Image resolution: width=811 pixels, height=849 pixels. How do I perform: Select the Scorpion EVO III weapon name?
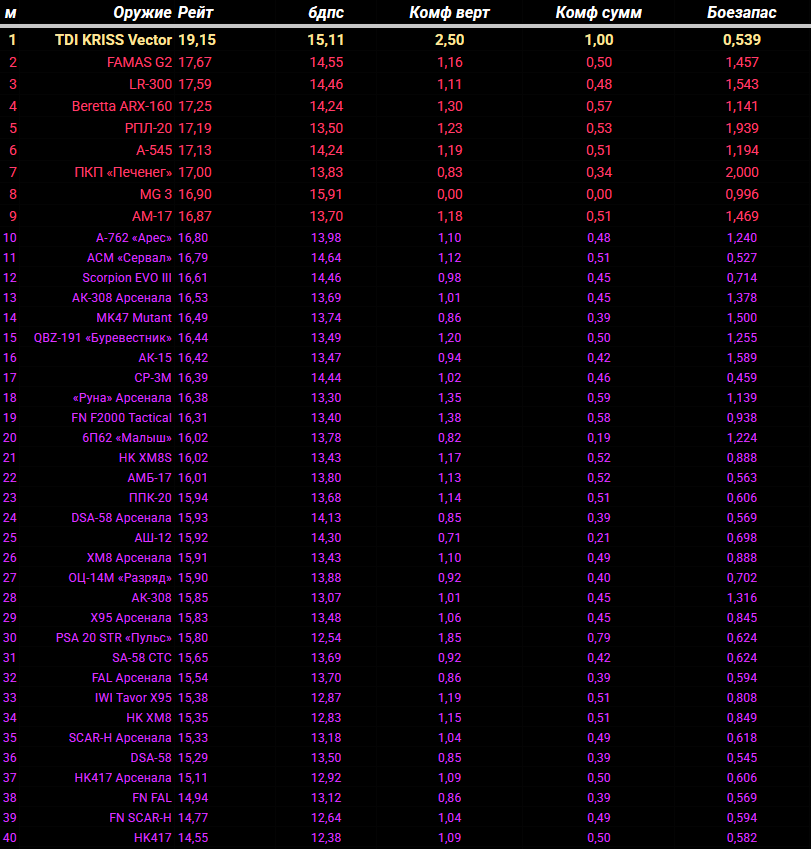127,278
